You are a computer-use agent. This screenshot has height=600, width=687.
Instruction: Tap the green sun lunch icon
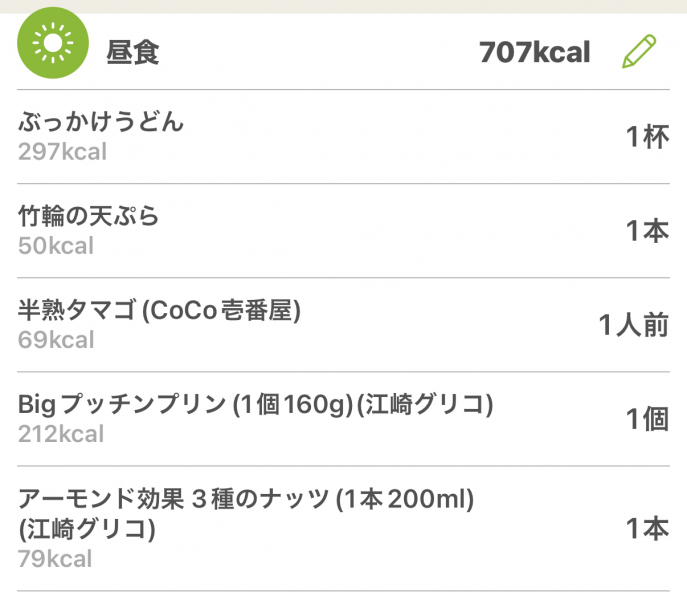48,46
